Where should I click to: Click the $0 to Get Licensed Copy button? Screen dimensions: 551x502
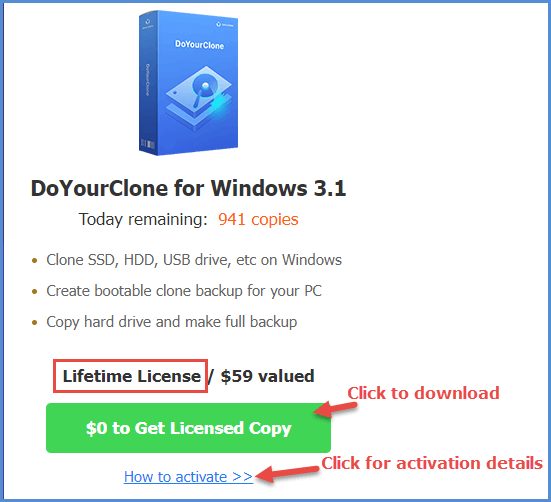point(188,428)
